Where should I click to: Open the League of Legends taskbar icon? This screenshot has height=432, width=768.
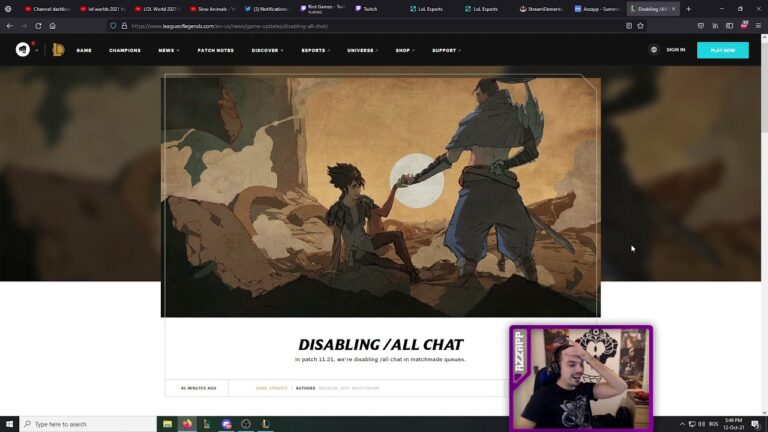click(265, 424)
